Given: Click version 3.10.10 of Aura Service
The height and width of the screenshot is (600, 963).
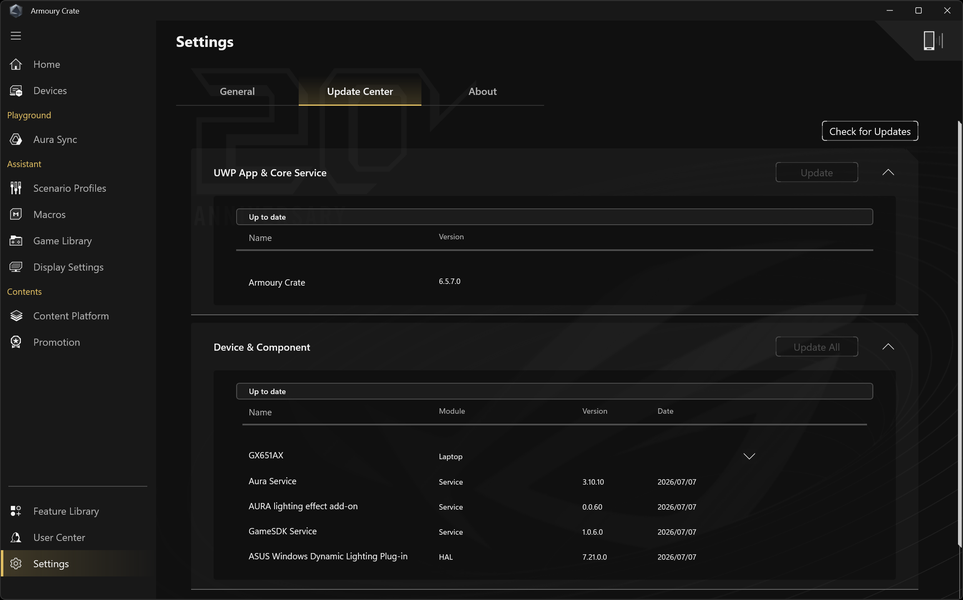Looking at the screenshot, I should 593,482.
